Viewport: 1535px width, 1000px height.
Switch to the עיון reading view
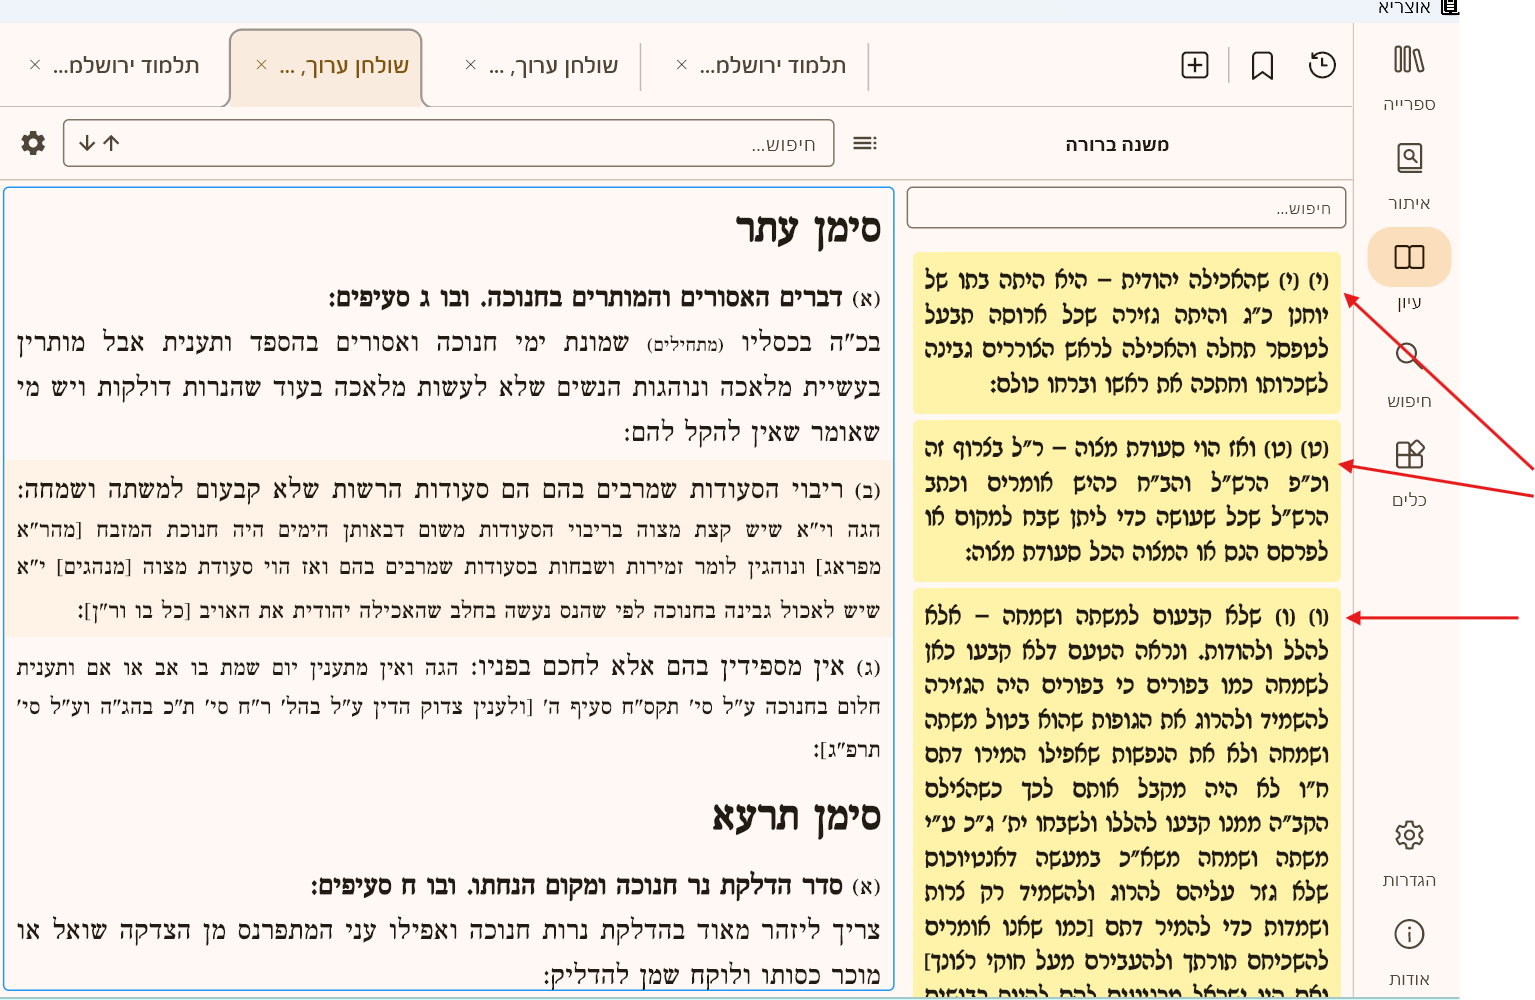(x=1408, y=257)
